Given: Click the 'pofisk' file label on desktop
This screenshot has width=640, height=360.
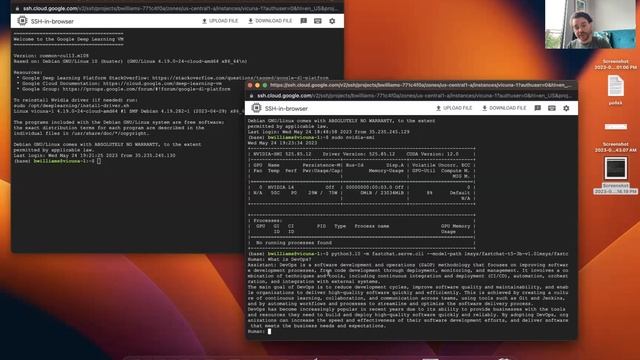Looking at the screenshot, I should (x=616, y=103).
